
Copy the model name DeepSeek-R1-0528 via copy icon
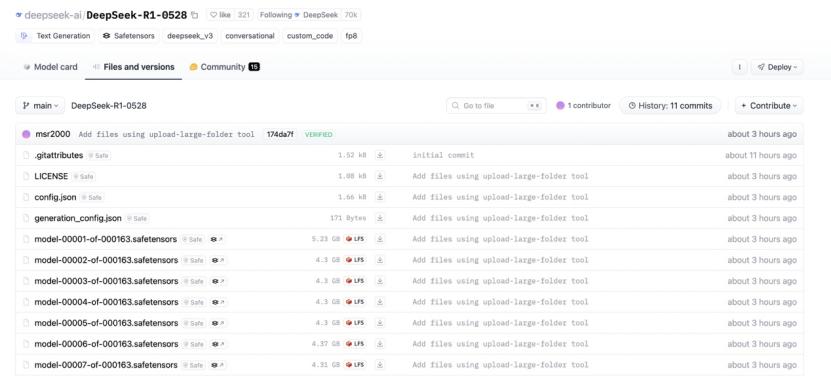click(x=195, y=15)
